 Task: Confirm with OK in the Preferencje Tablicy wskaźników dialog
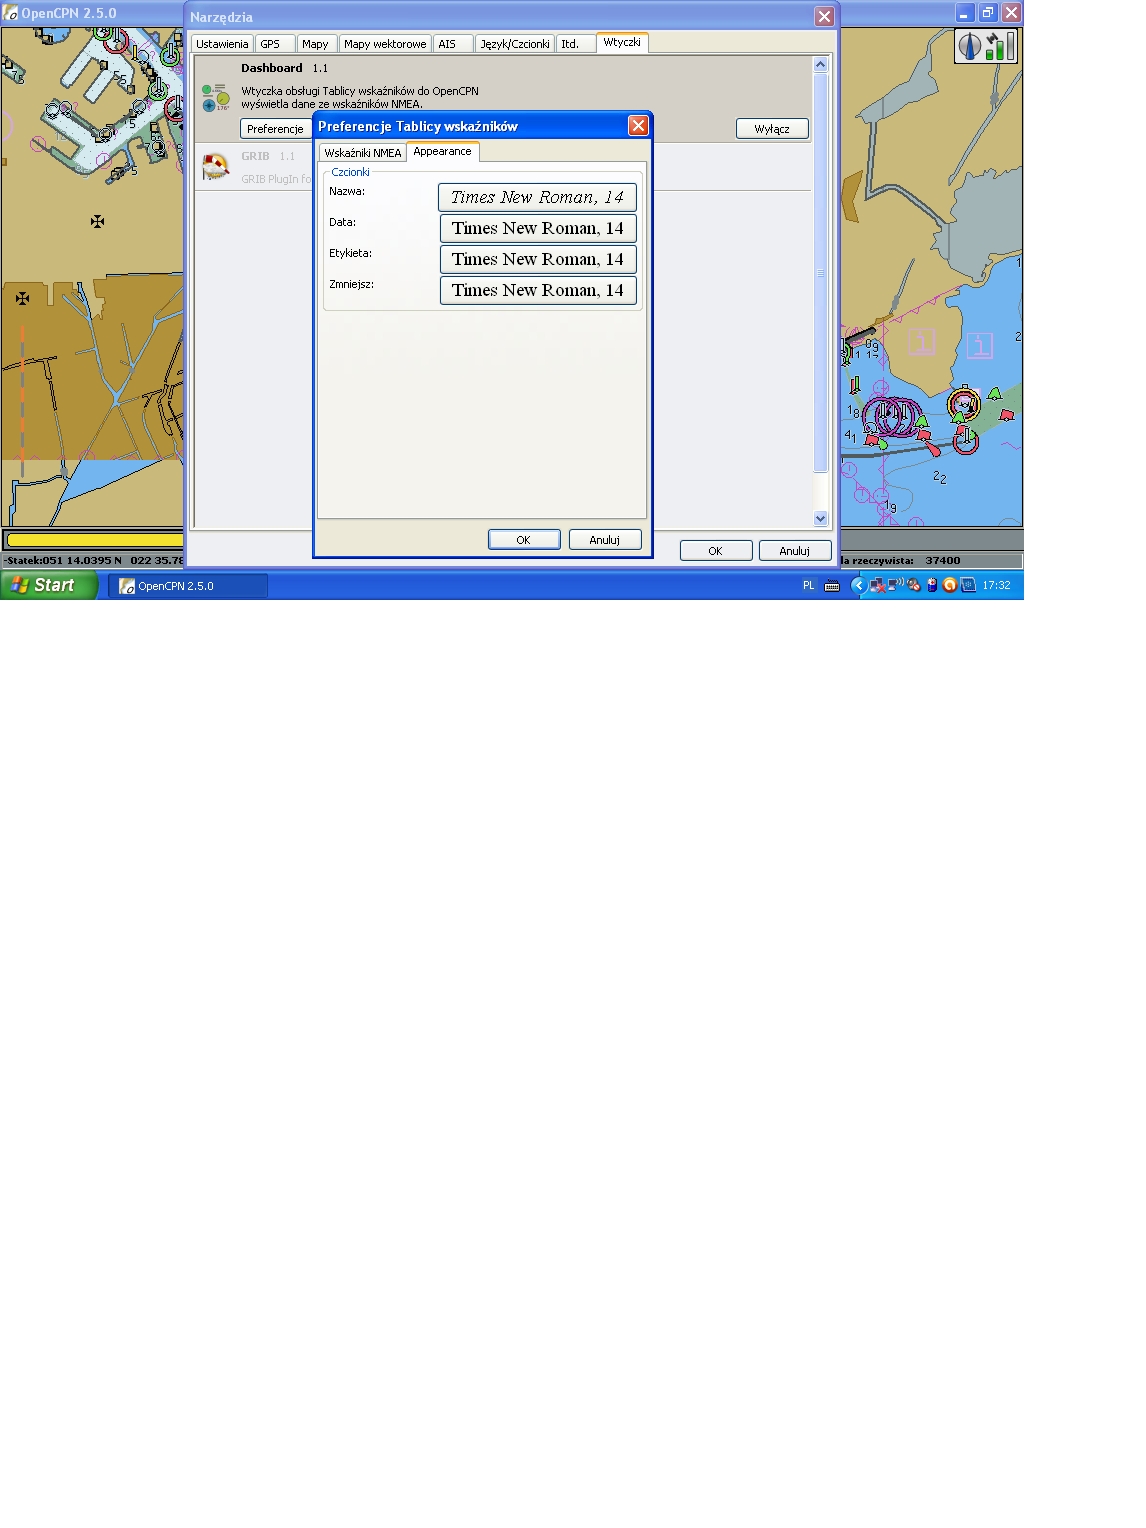pos(524,540)
